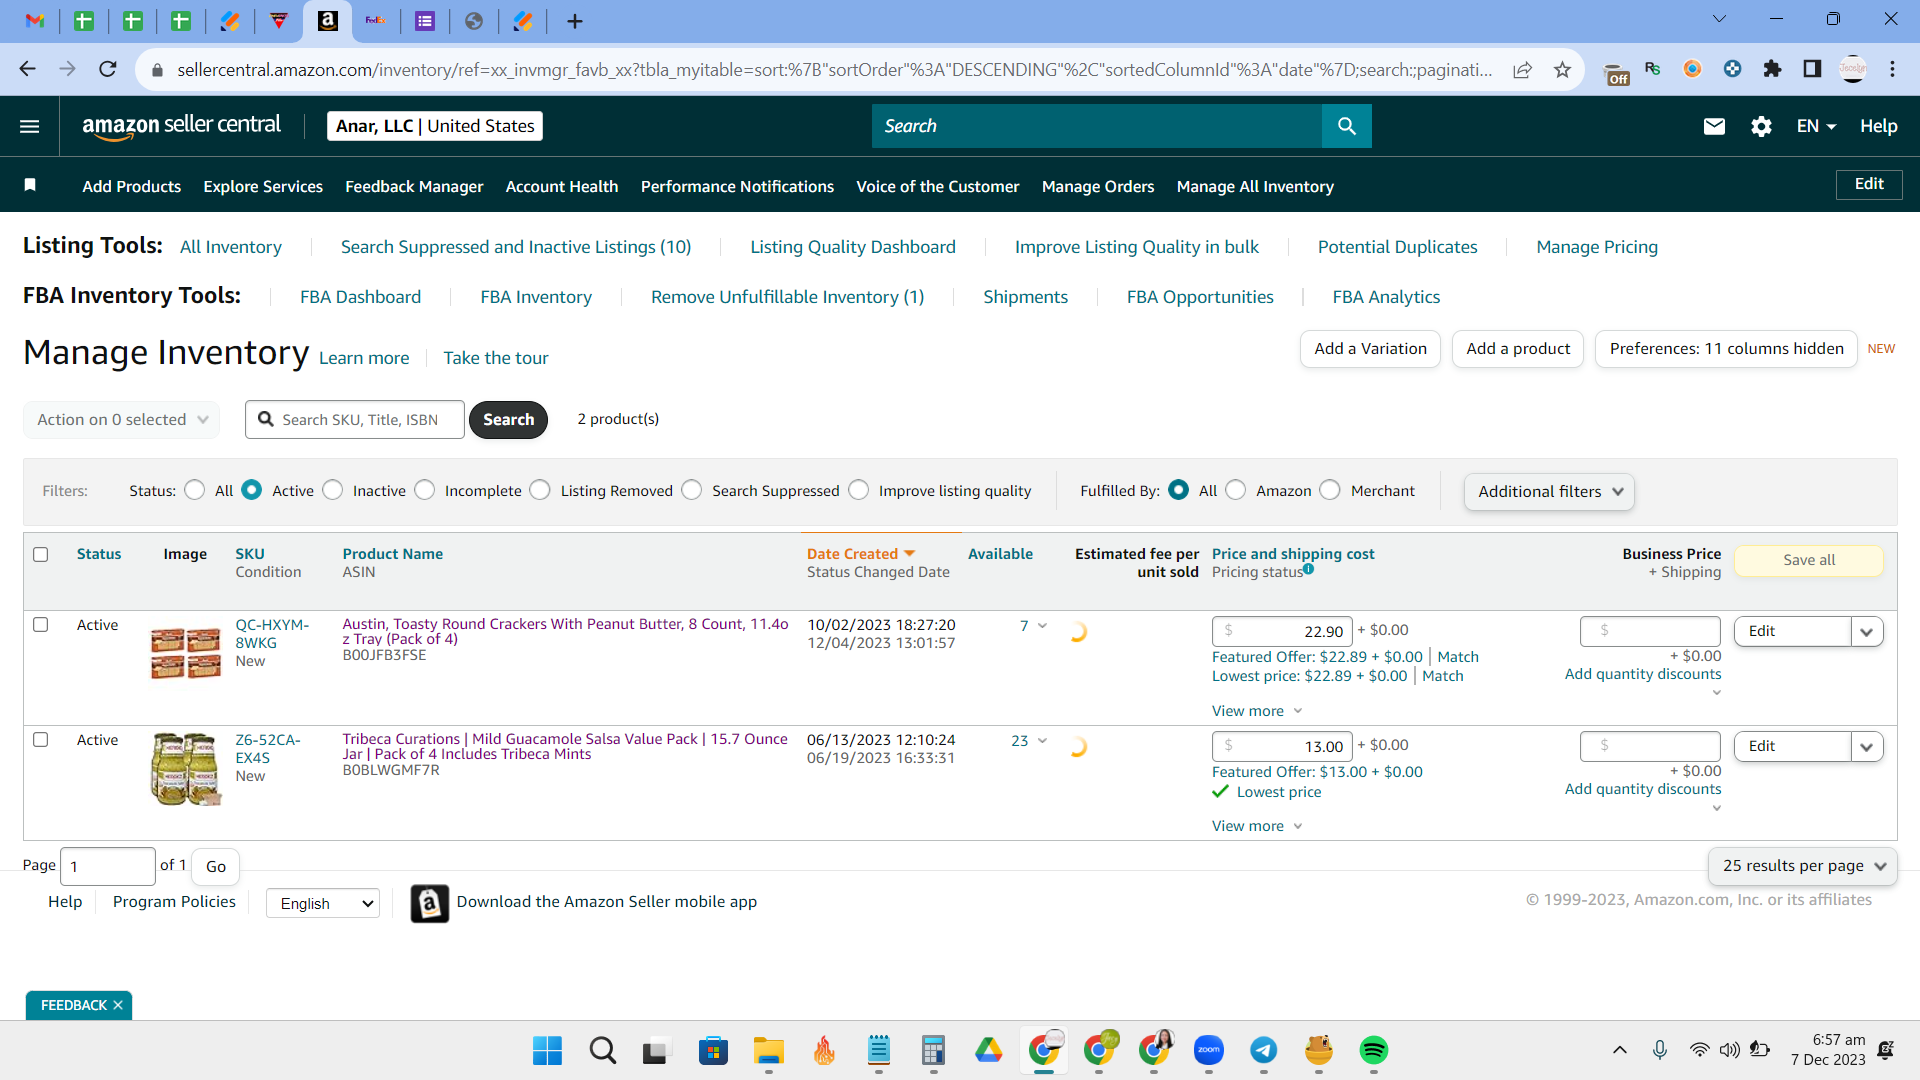Open Action on 0 selected dropdown
This screenshot has width=1920, height=1080.
coord(121,420)
